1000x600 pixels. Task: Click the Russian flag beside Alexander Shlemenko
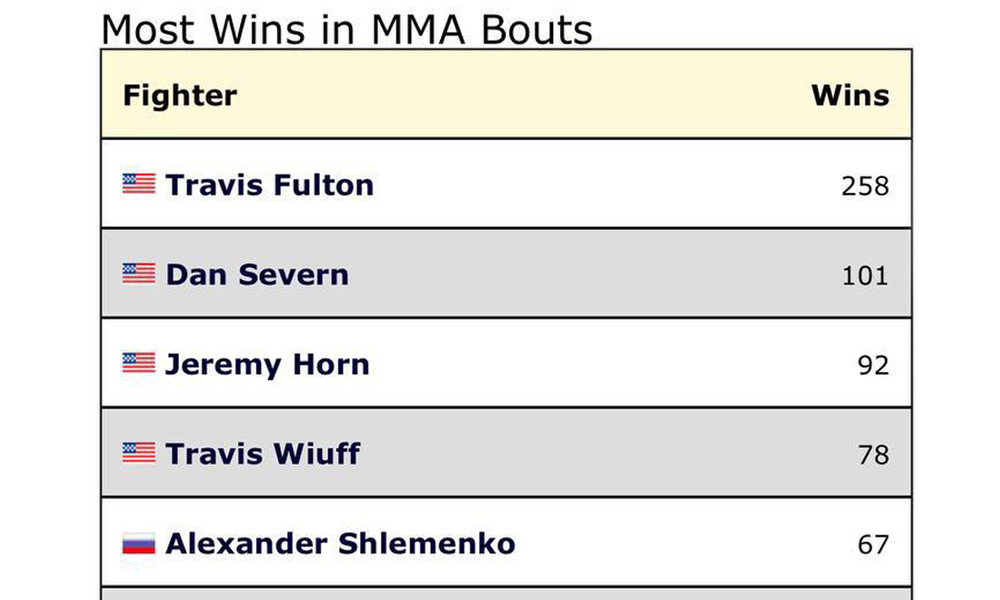click(139, 543)
